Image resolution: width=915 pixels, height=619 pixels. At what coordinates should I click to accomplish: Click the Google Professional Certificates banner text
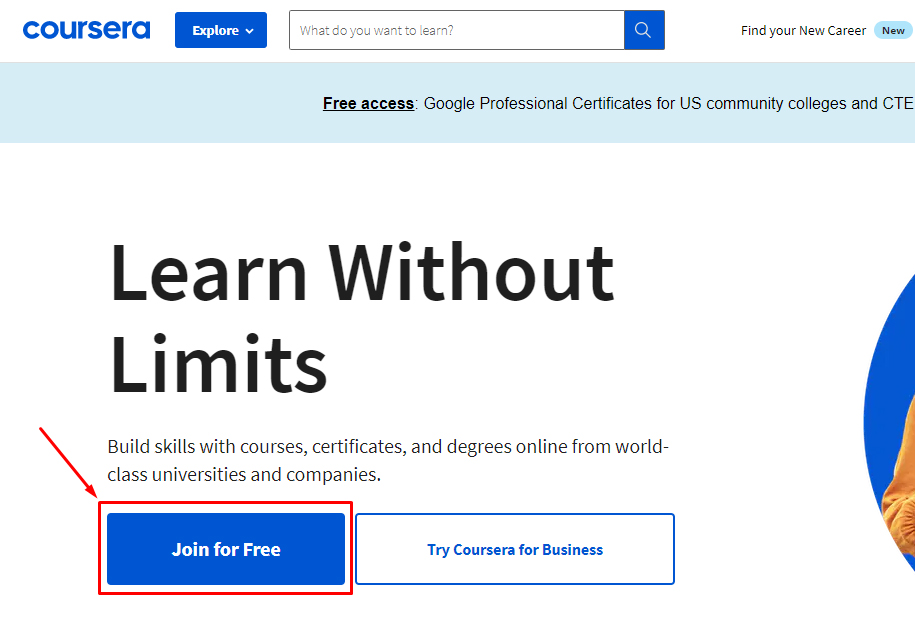[548, 103]
